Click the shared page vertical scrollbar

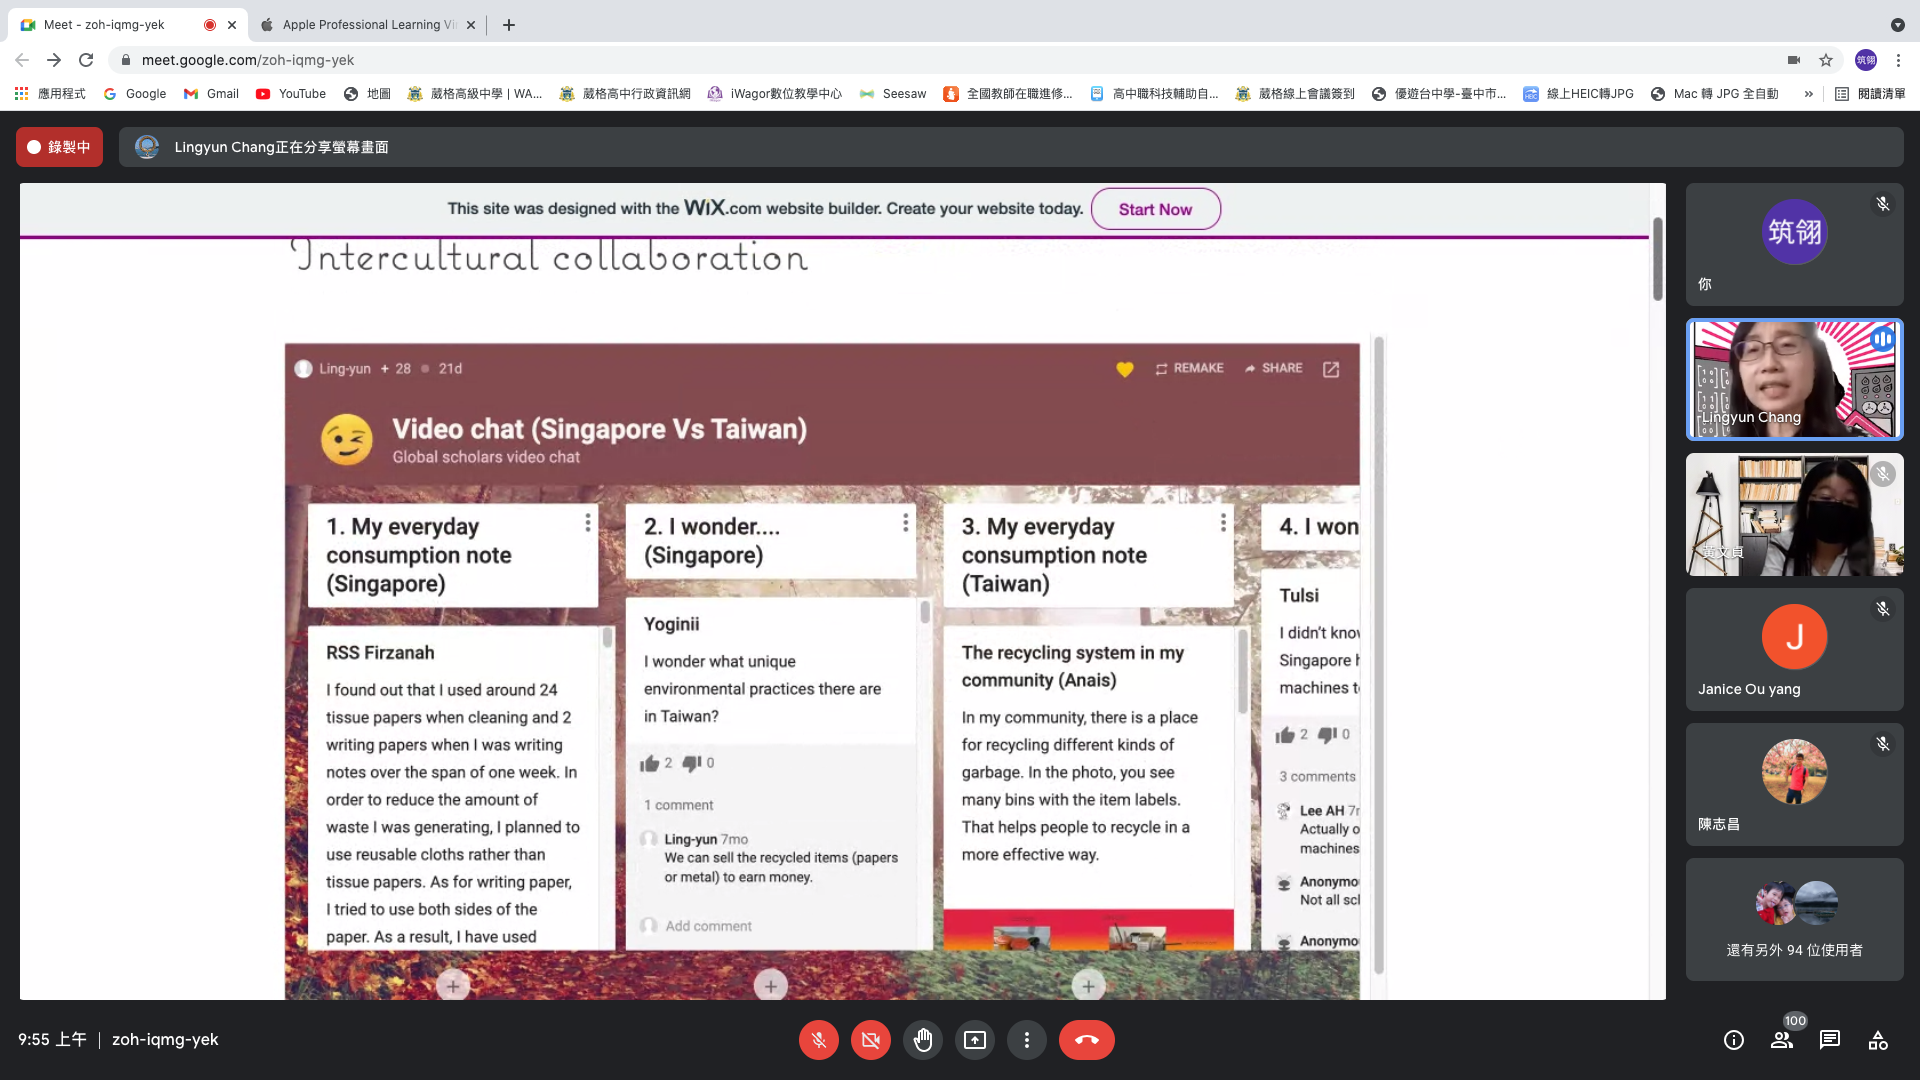(1657, 260)
